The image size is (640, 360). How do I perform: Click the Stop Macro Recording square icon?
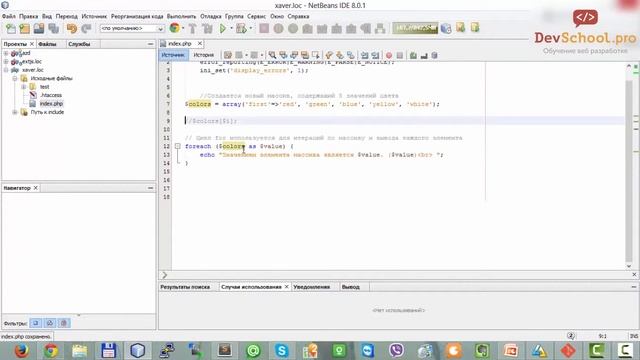pos(400,55)
